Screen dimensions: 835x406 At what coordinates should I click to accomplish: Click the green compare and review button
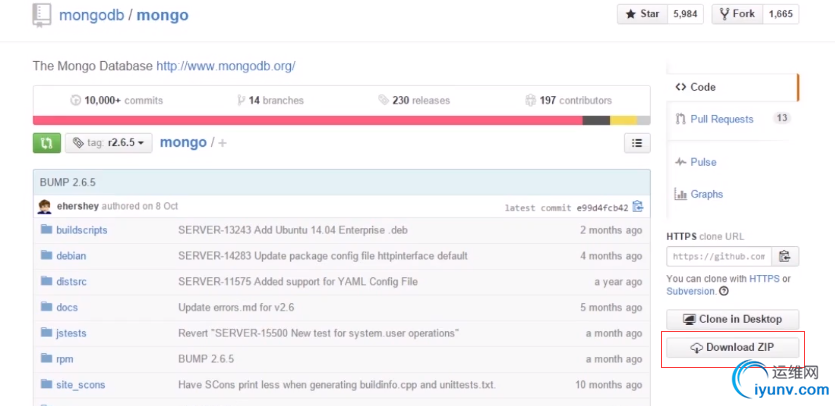pyautogui.click(x=47, y=143)
